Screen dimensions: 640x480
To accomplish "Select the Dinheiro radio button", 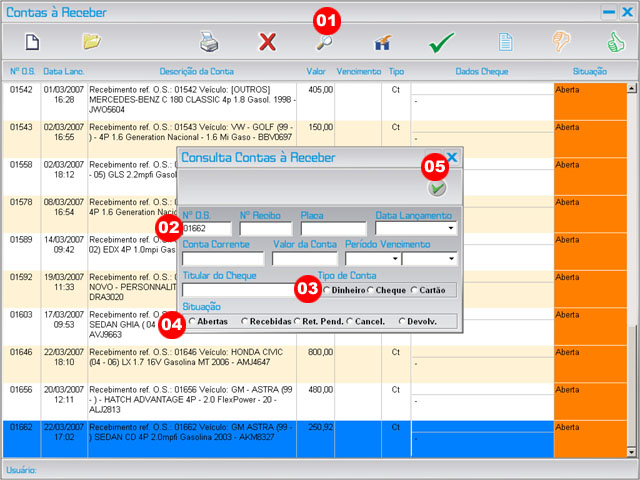I will [327, 290].
